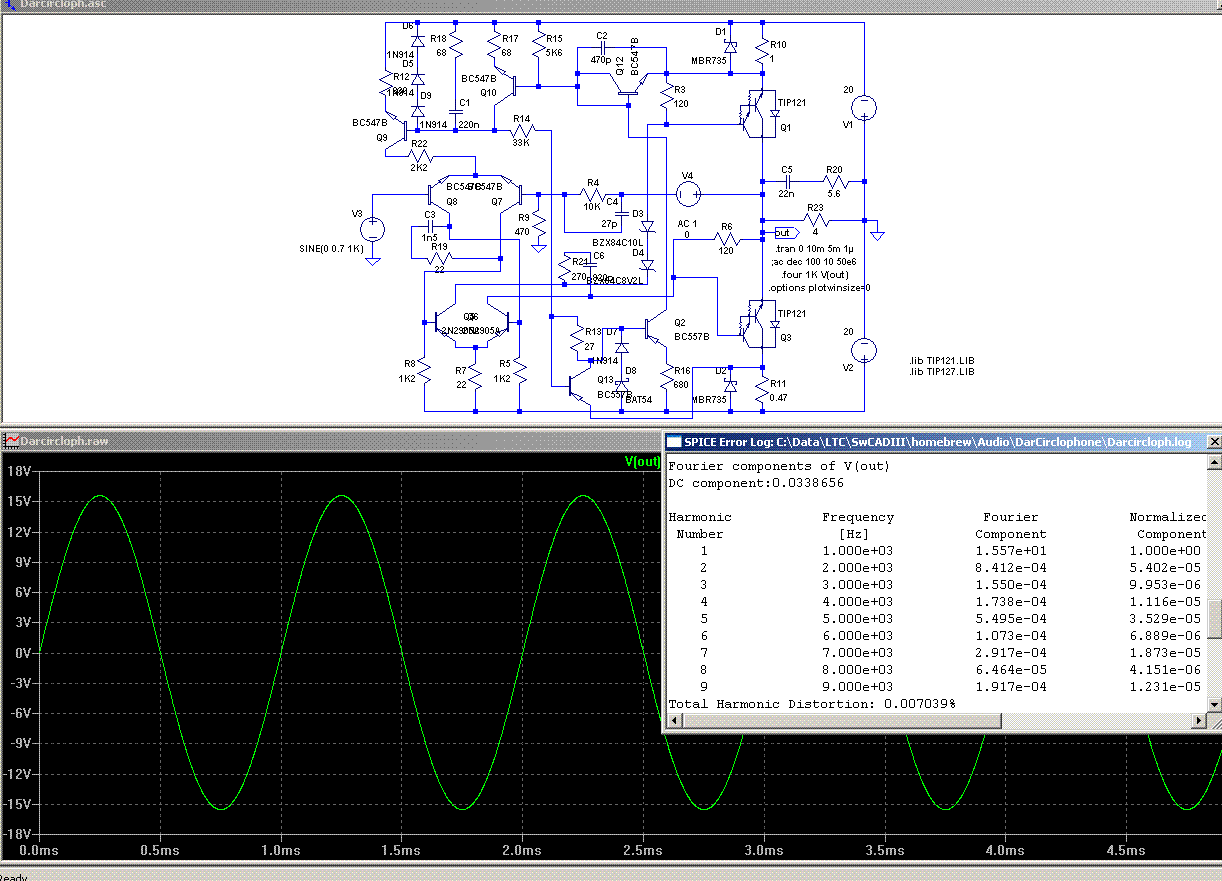The image size is (1222, 881).
Task: Click the ground symbol in the schematic
Action: [x=877, y=235]
